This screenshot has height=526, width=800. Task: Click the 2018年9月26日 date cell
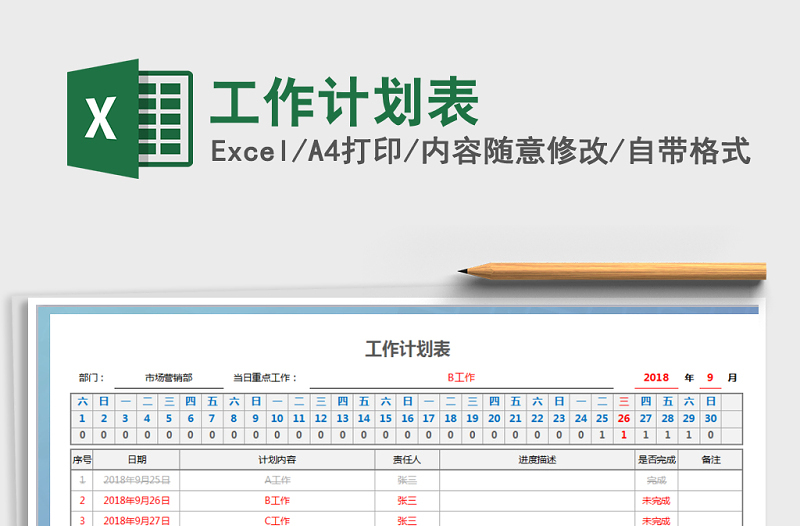(137, 500)
